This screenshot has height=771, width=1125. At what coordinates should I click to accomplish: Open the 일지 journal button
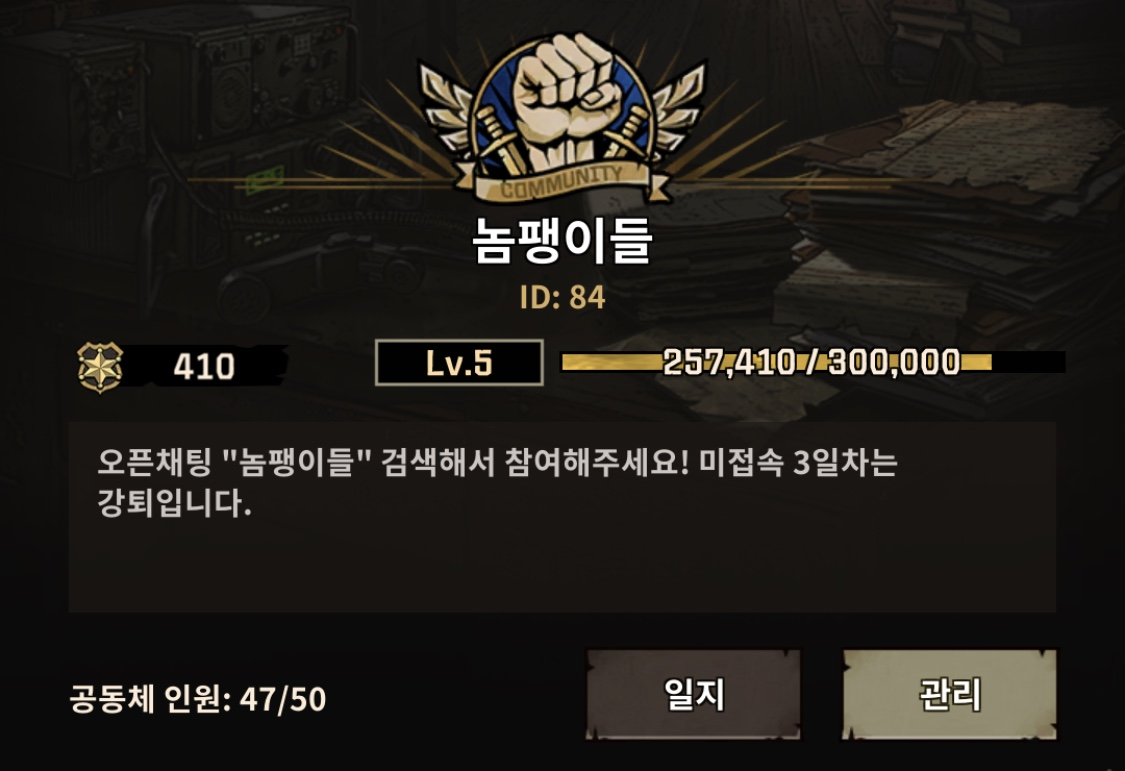[693, 694]
